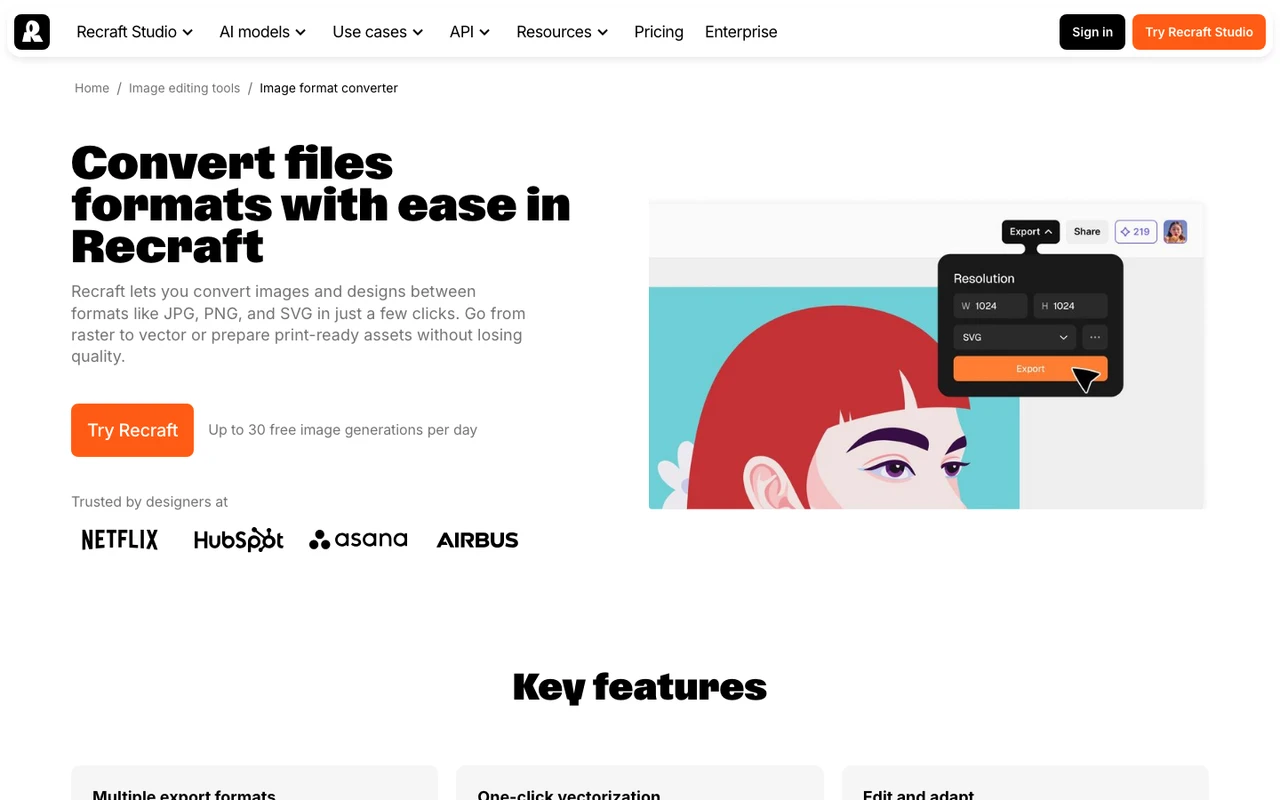The width and height of the screenshot is (1280, 800).
Task: Expand the Resources dropdown
Action: [x=562, y=32]
